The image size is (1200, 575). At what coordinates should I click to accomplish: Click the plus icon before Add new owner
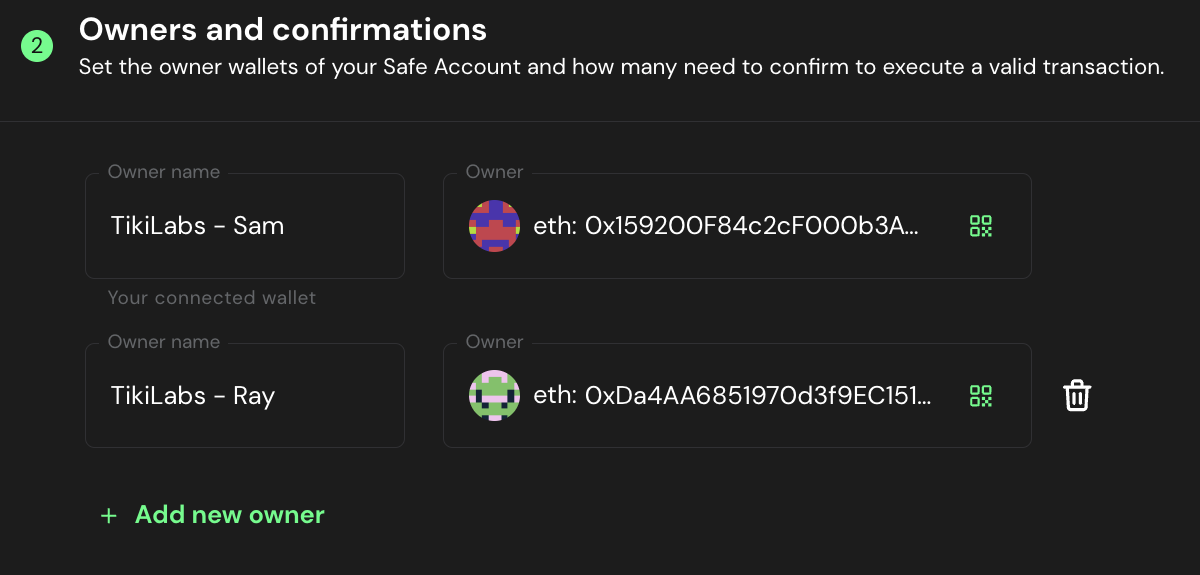(x=108, y=516)
